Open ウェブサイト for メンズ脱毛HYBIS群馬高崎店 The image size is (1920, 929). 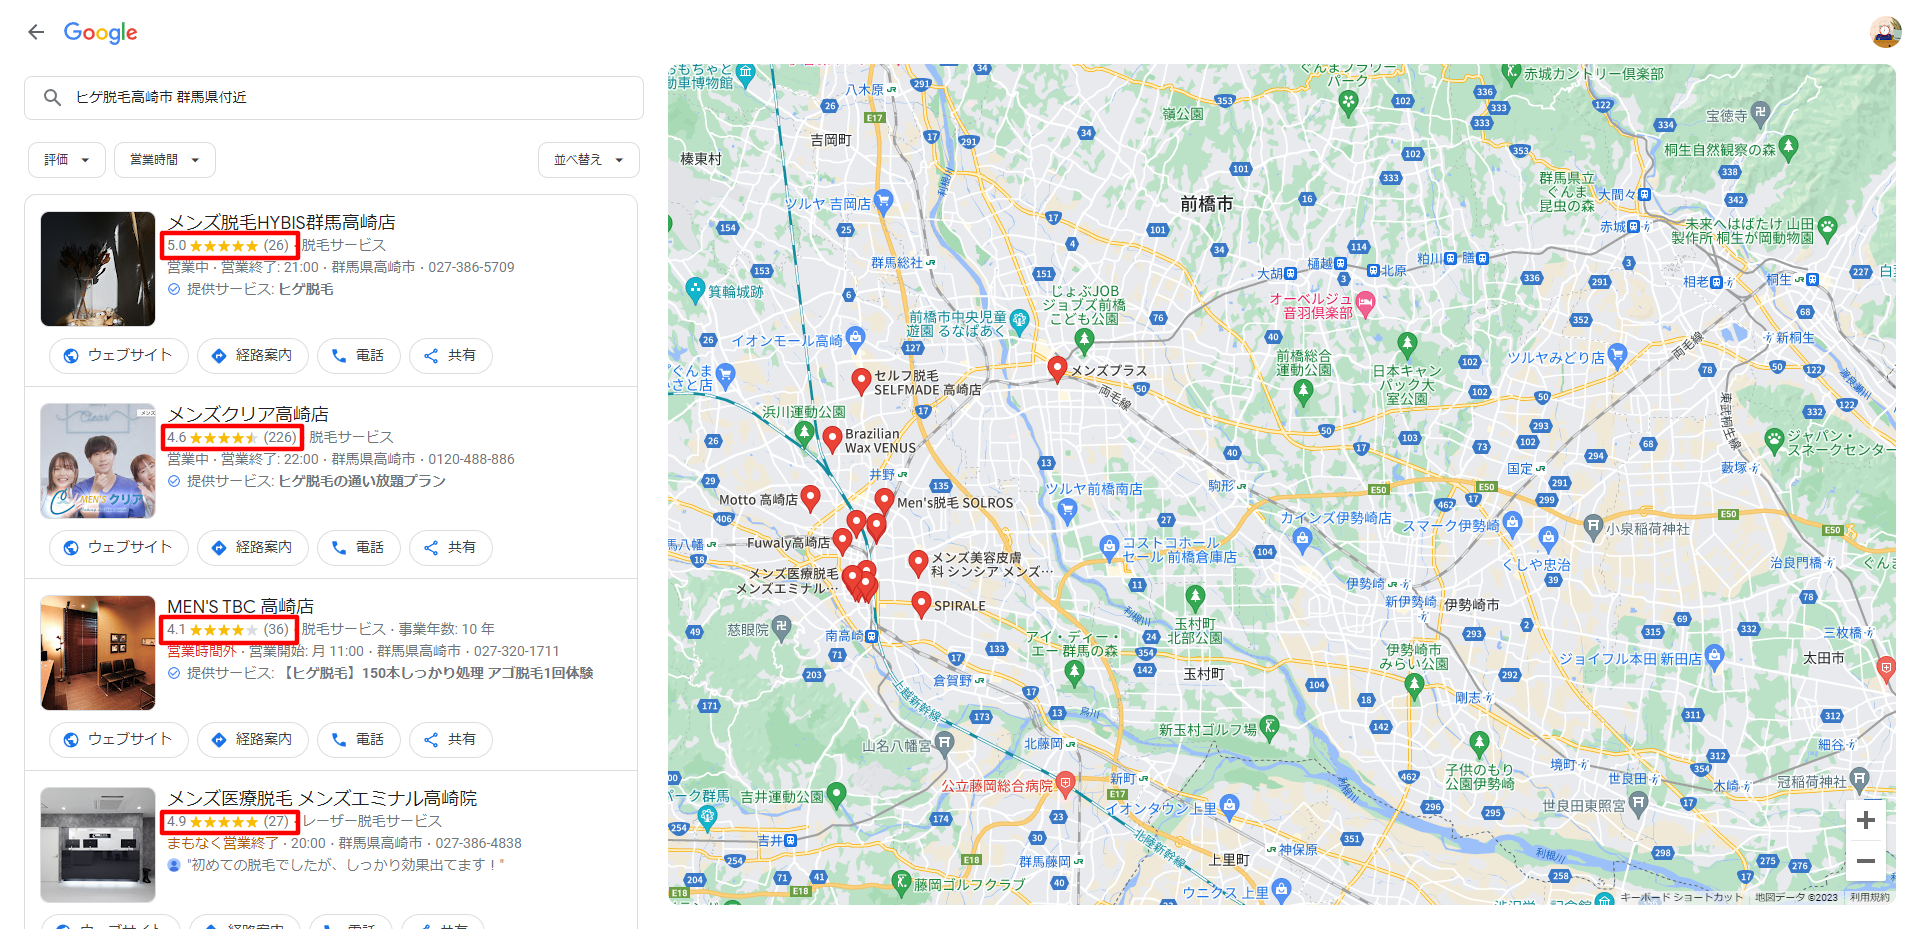[x=119, y=355]
